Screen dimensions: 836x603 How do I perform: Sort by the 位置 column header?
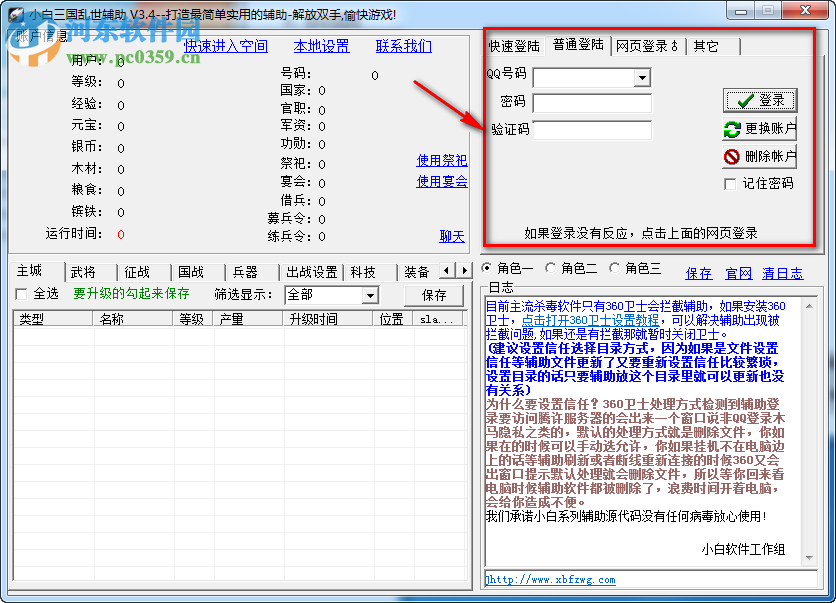pyautogui.click(x=393, y=319)
